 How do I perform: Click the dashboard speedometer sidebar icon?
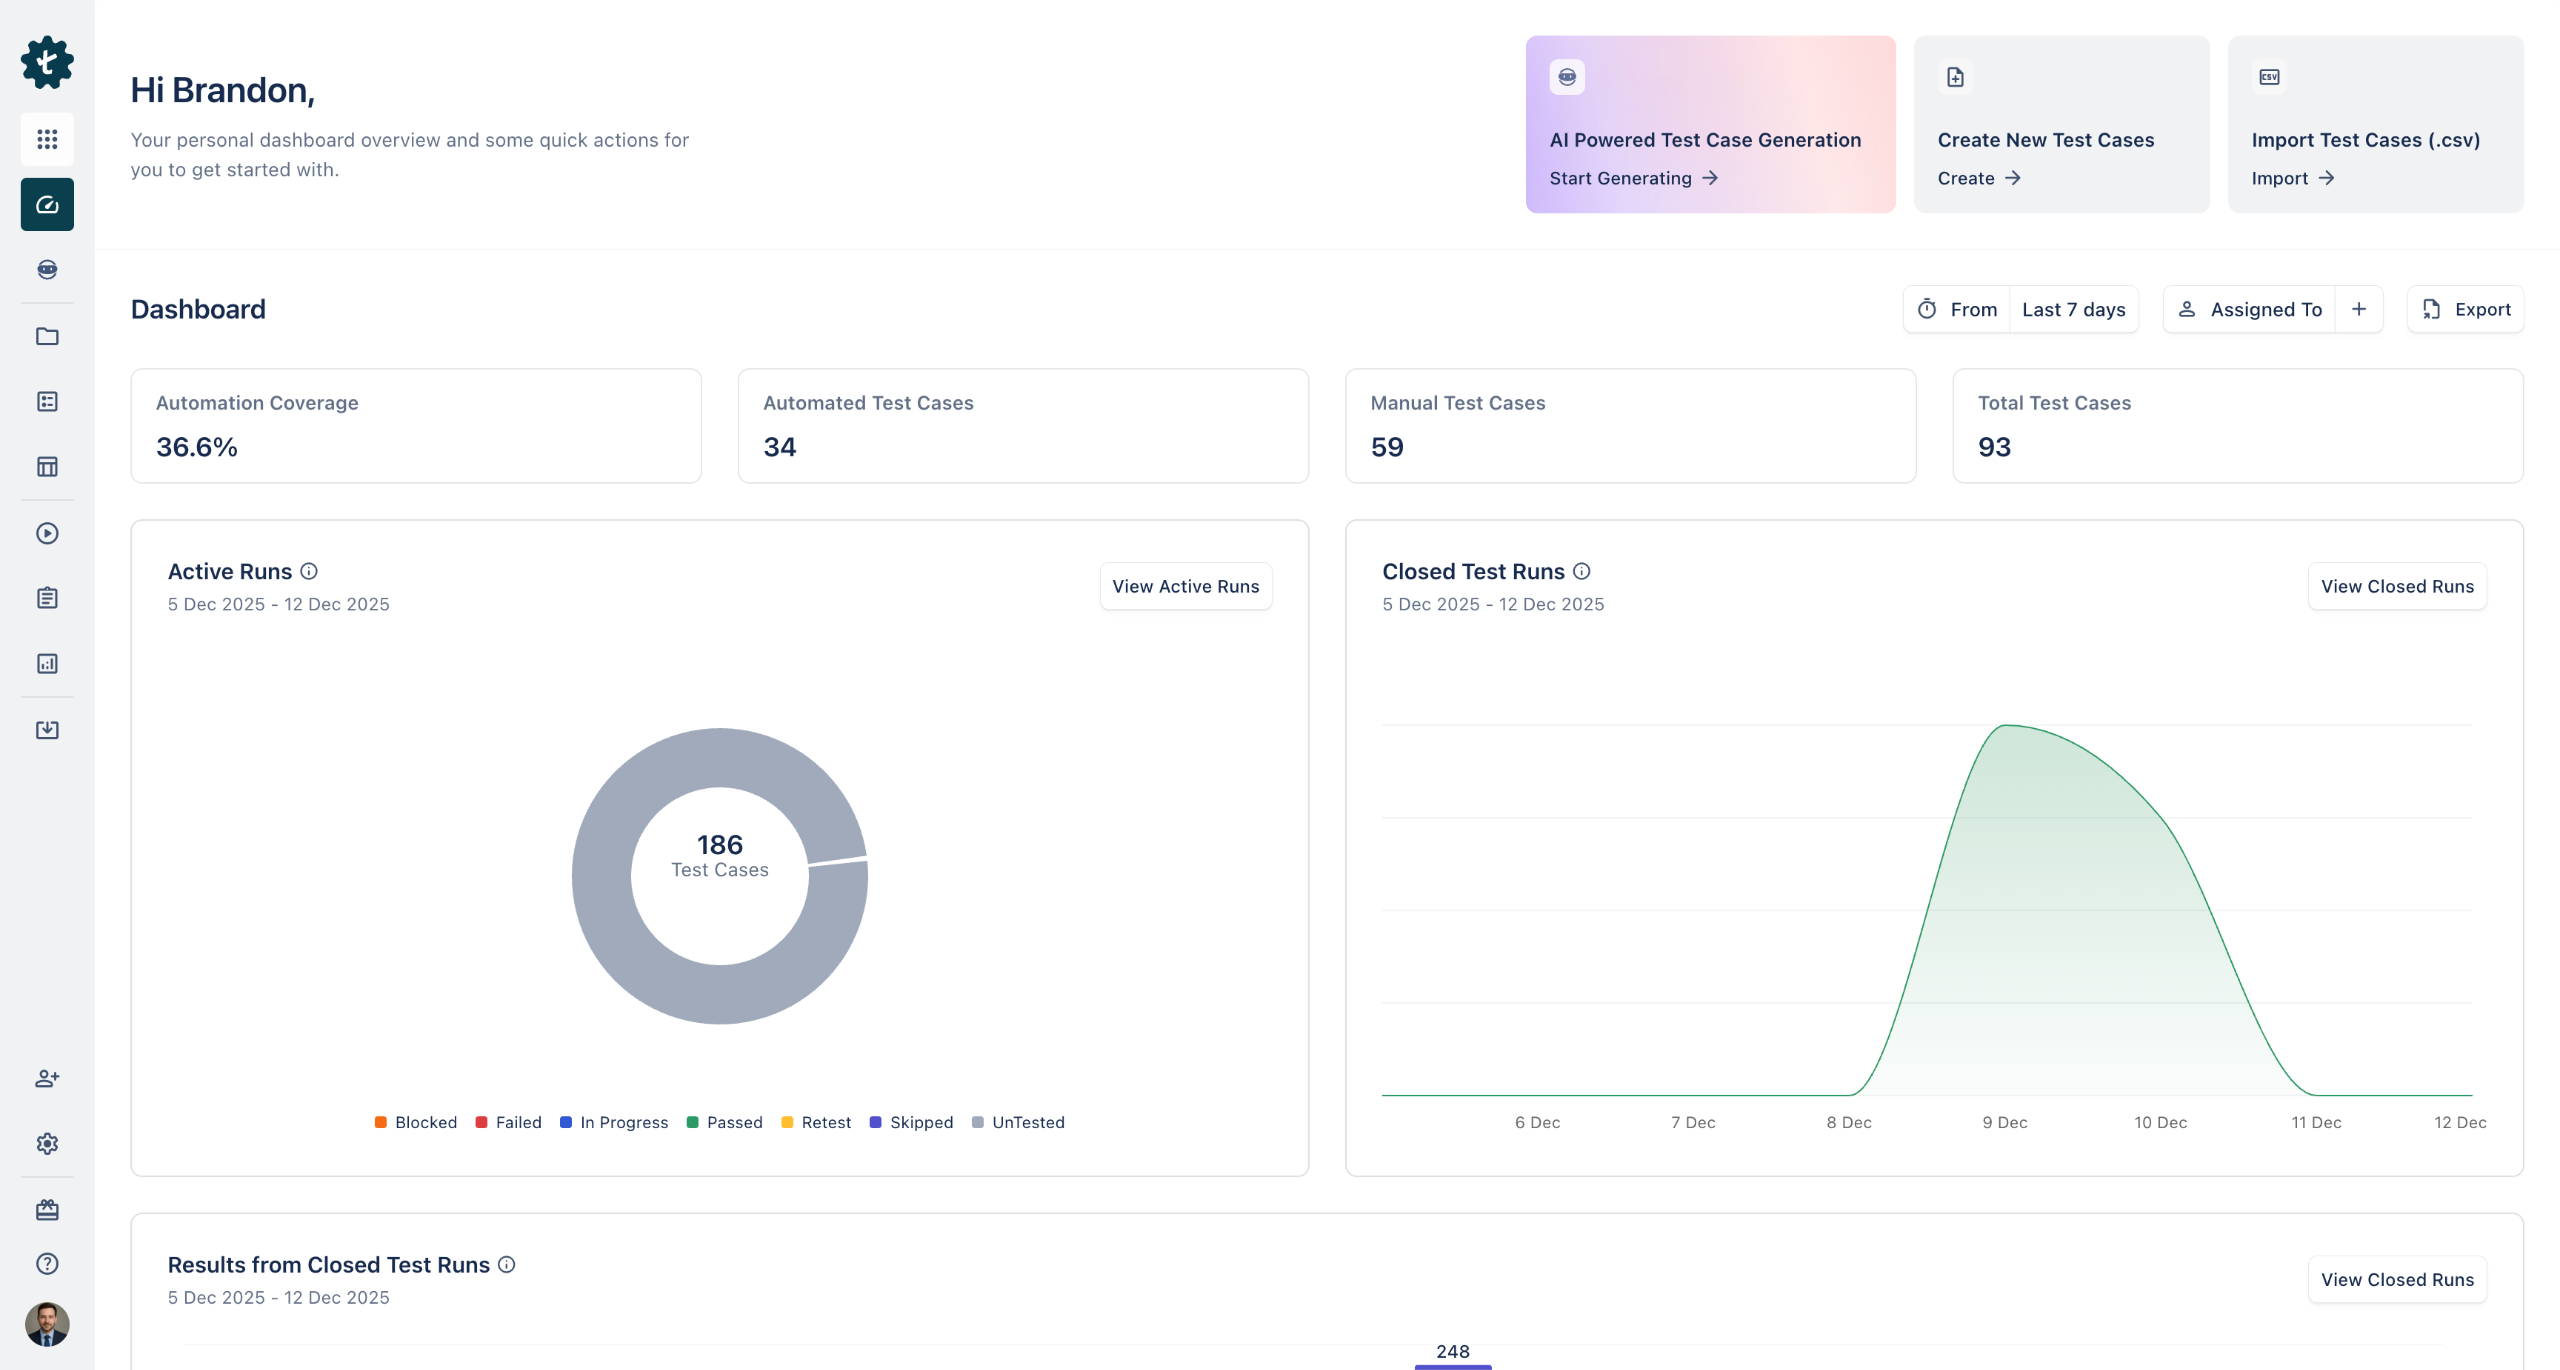tap(47, 205)
